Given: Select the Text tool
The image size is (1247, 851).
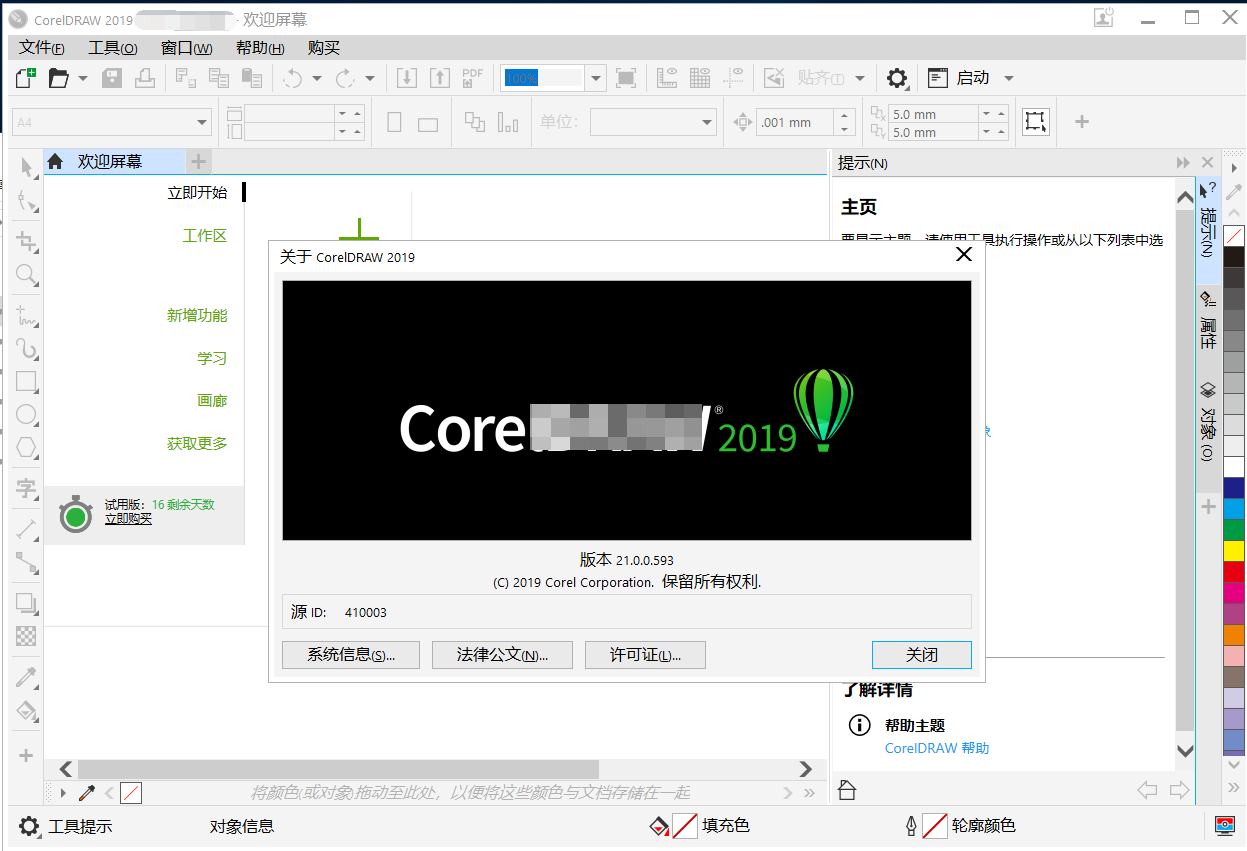Looking at the screenshot, I should pos(24,489).
